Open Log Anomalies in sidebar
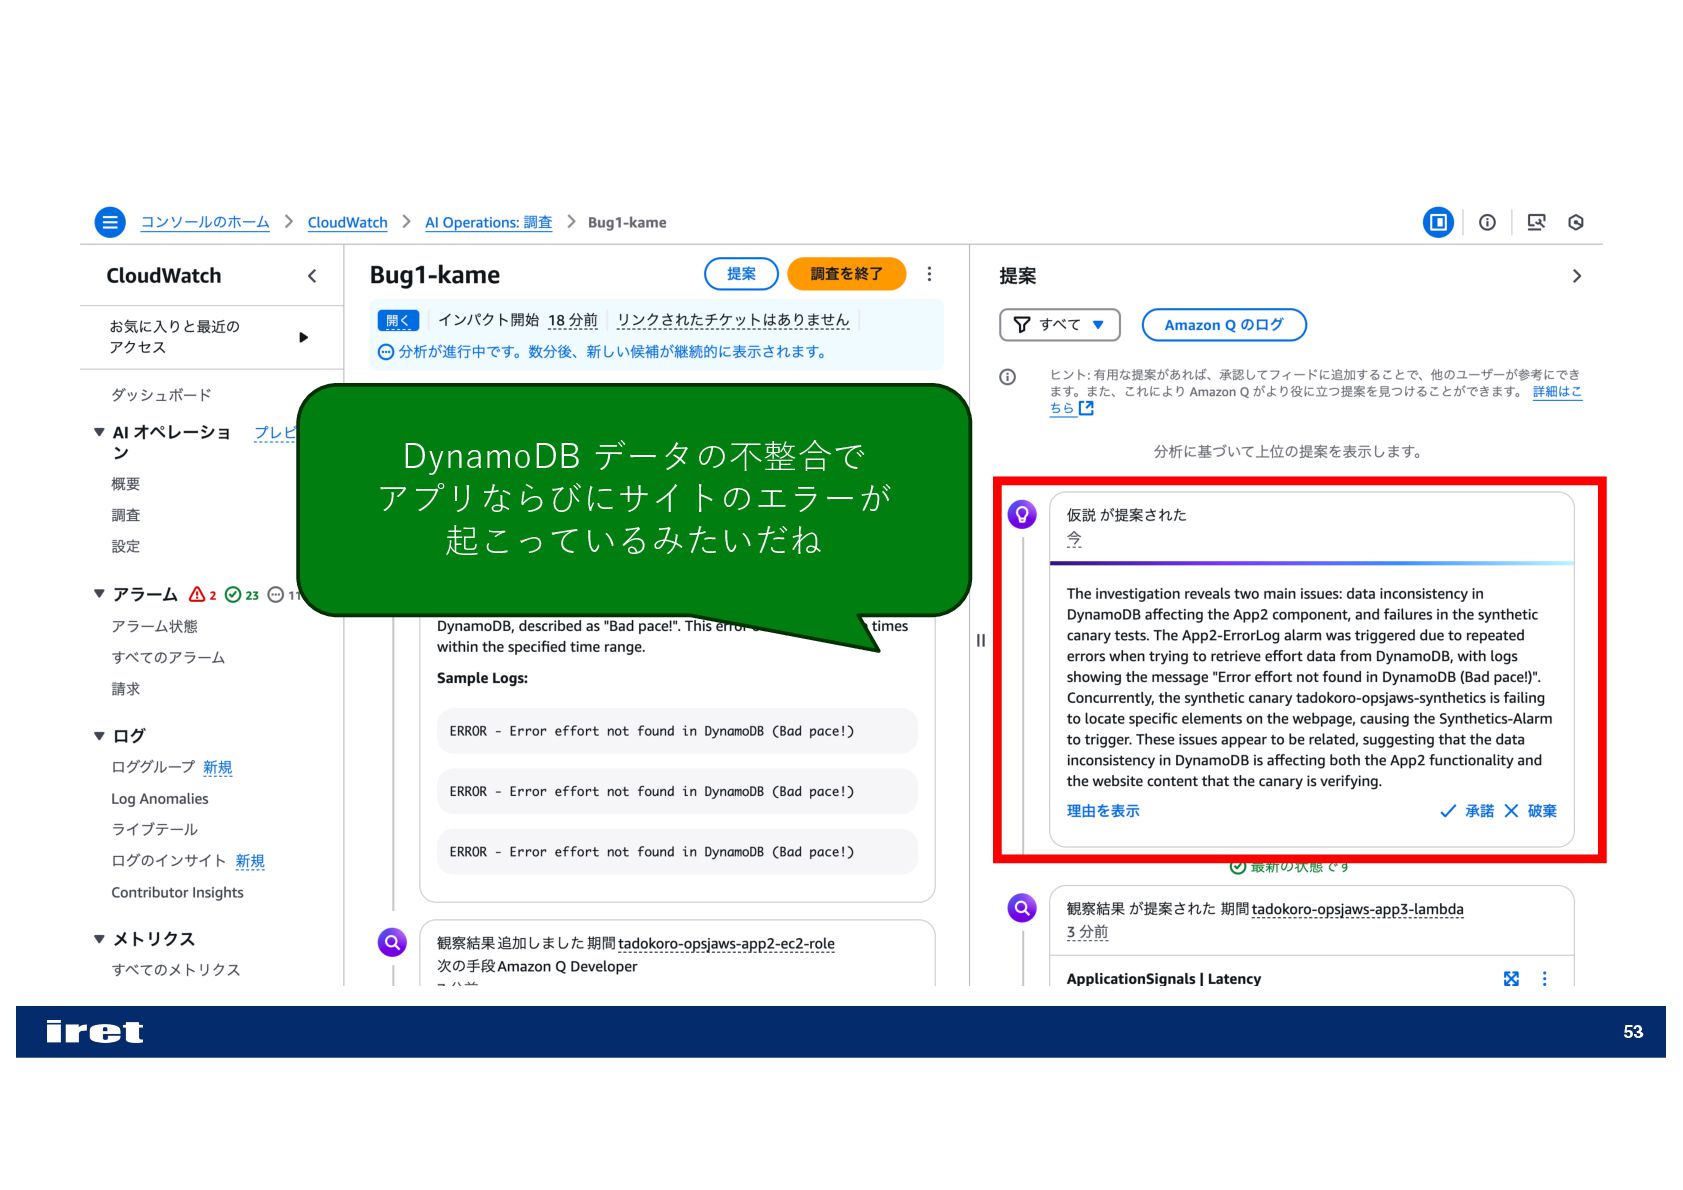The width and height of the screenshot is (1683, 1190). 160,799
